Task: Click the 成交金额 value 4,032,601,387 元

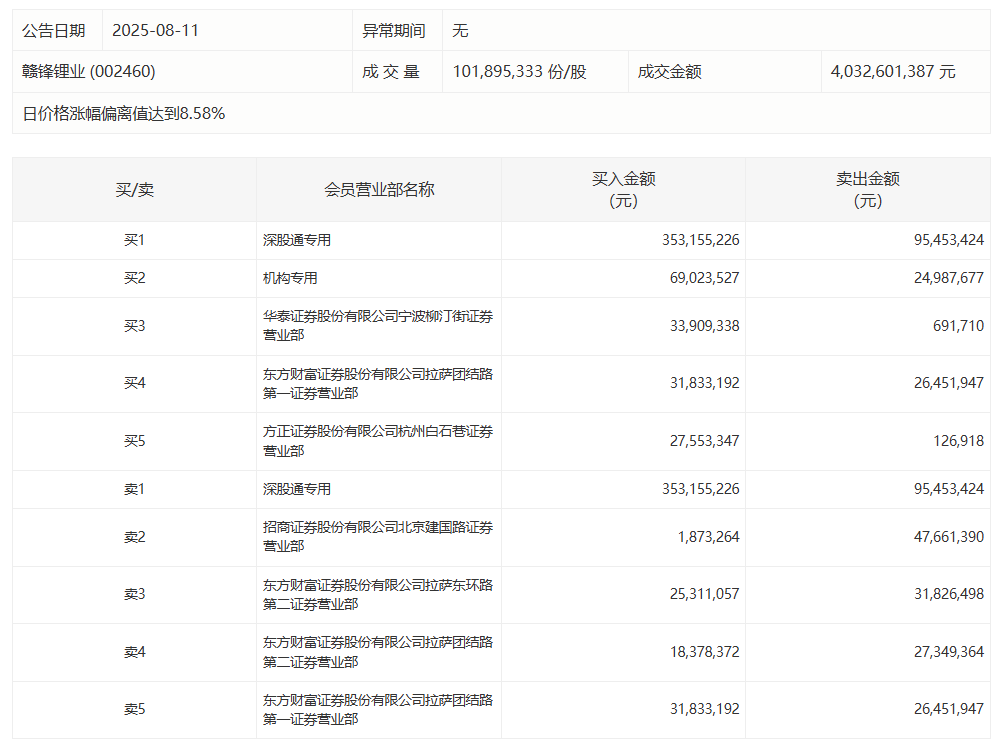Action: click(x=892, y=72)
